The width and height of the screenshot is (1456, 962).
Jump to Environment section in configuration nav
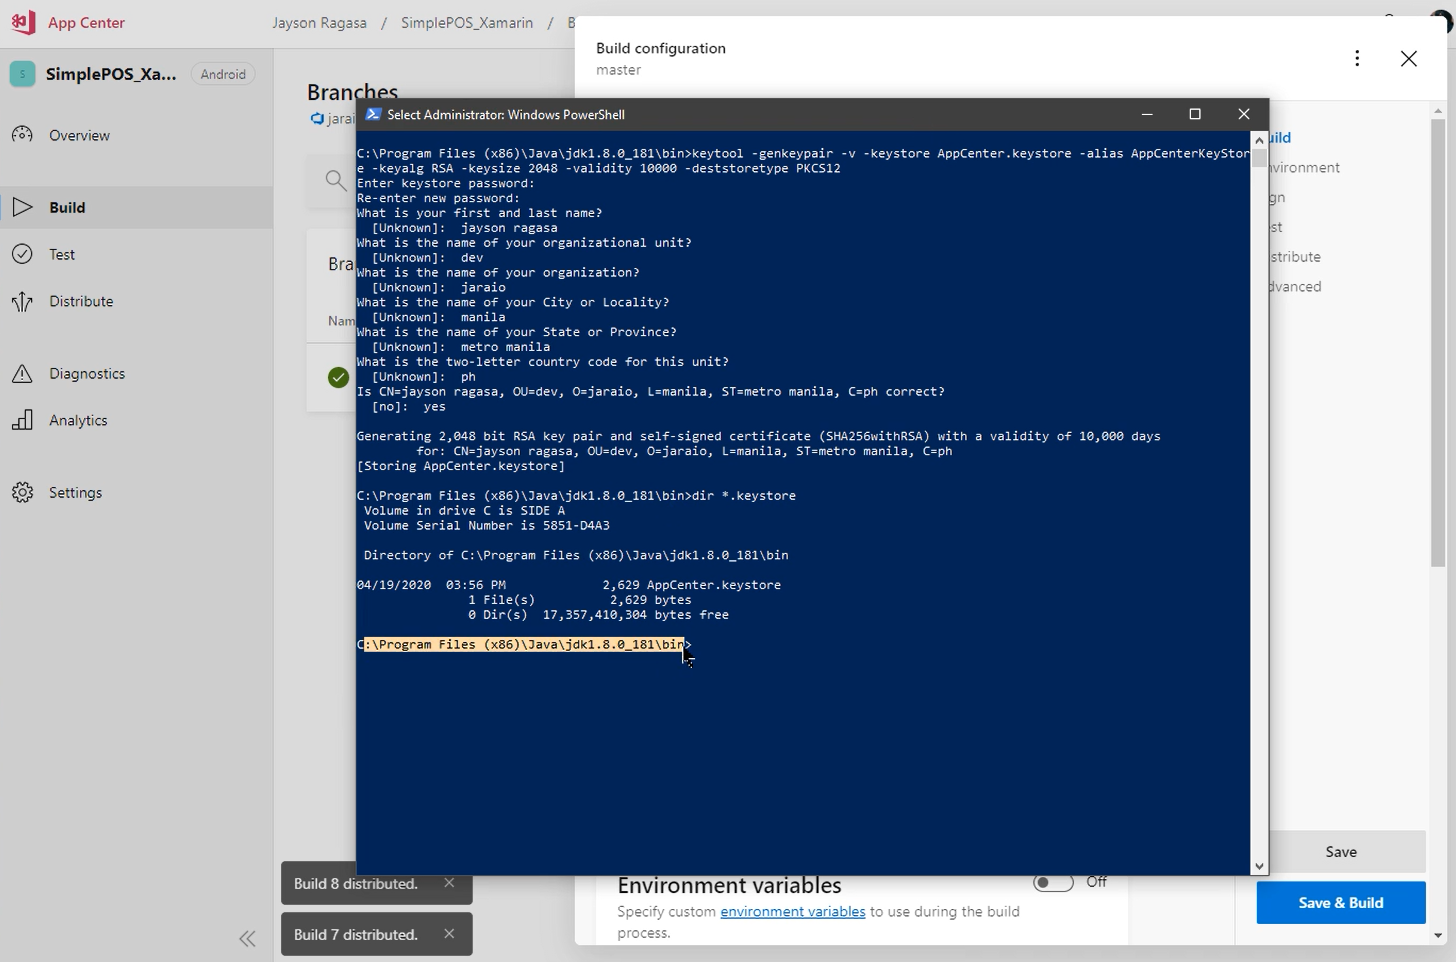[1305, 167]
